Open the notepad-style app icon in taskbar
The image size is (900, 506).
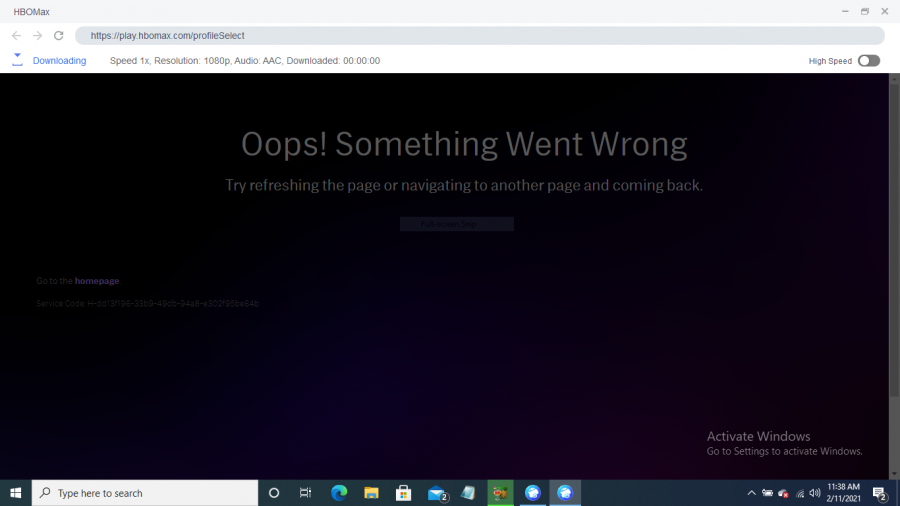(x=468, y=493)
